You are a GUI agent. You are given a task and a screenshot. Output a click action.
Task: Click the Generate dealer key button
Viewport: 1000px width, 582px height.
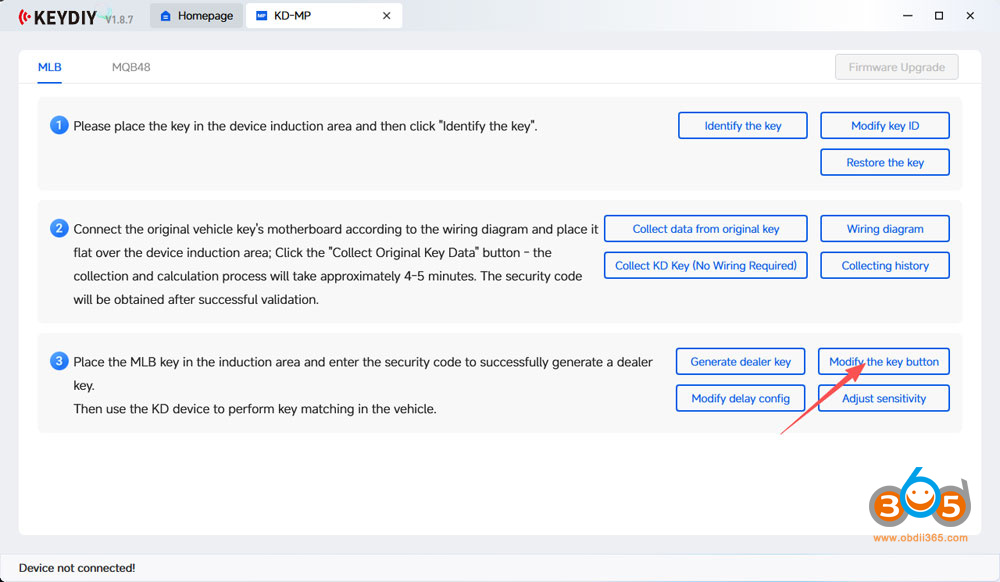740,362
